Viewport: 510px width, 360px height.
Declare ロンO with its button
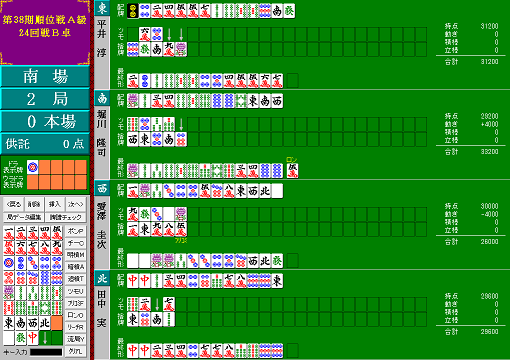[76, 315]
